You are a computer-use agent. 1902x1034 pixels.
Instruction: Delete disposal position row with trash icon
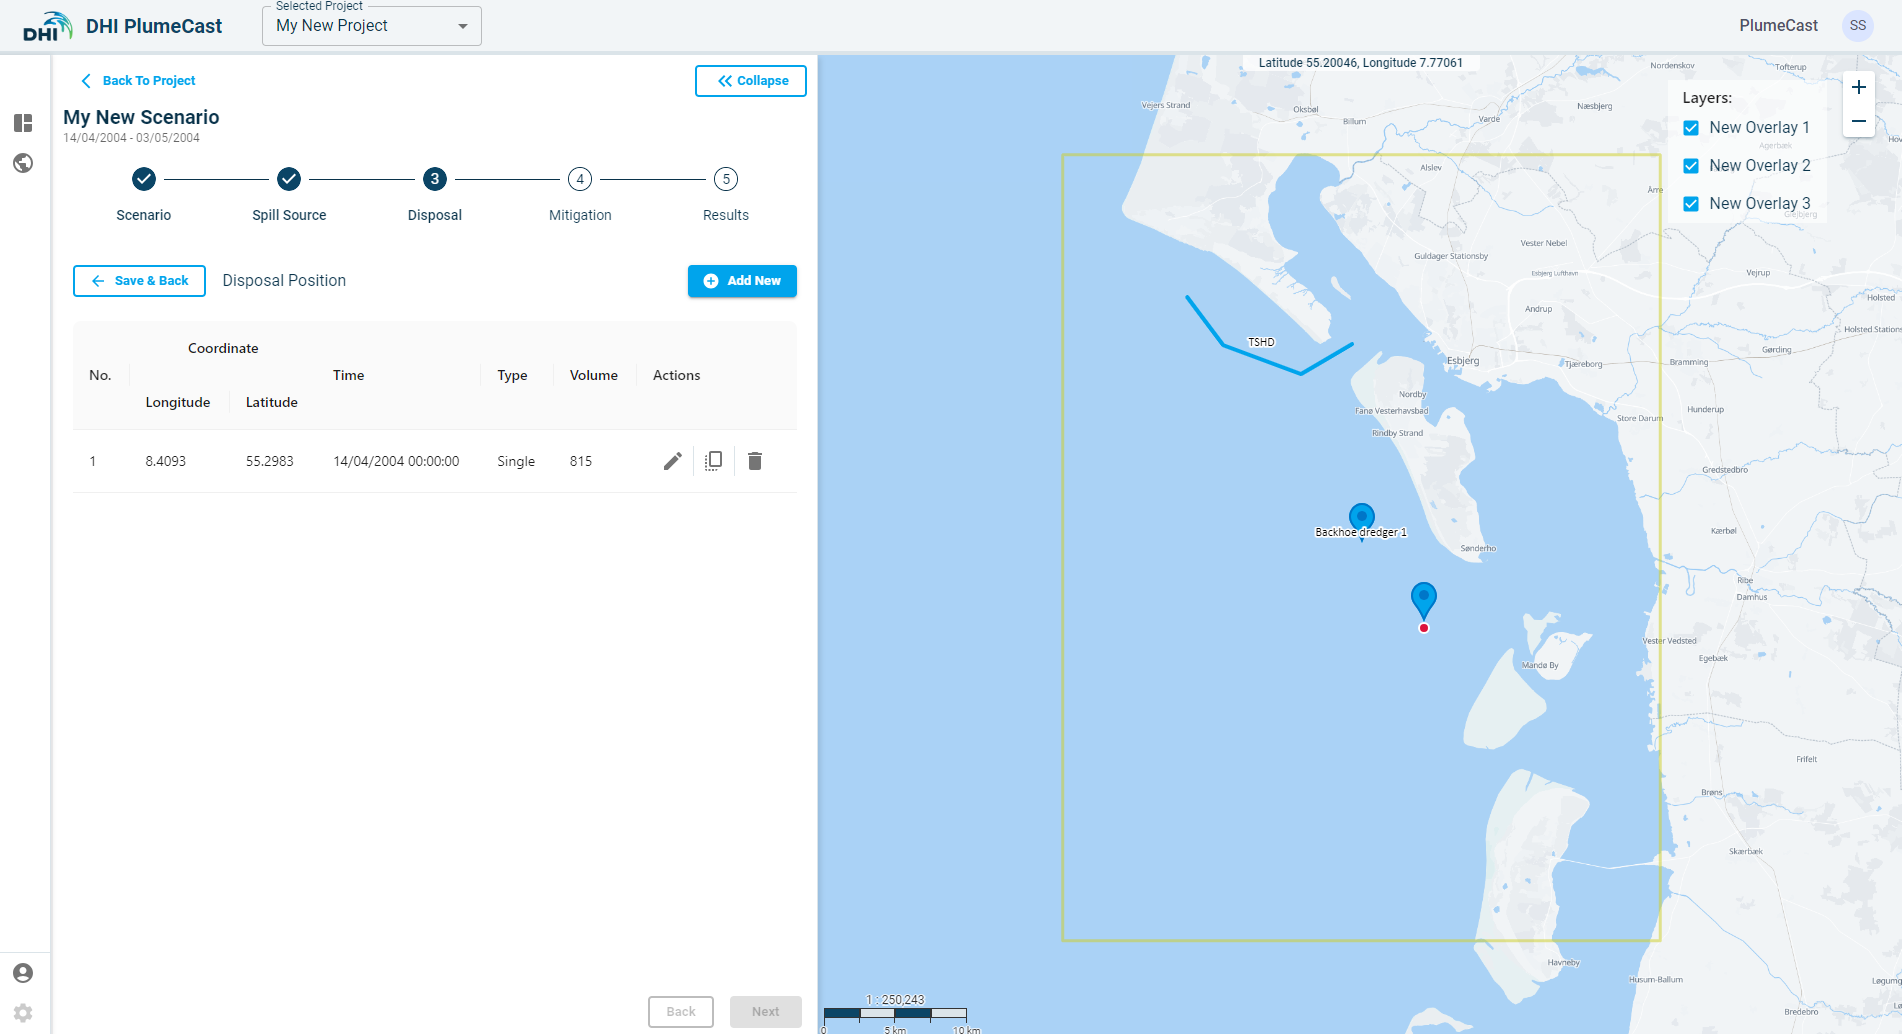[x=755, y=461]
